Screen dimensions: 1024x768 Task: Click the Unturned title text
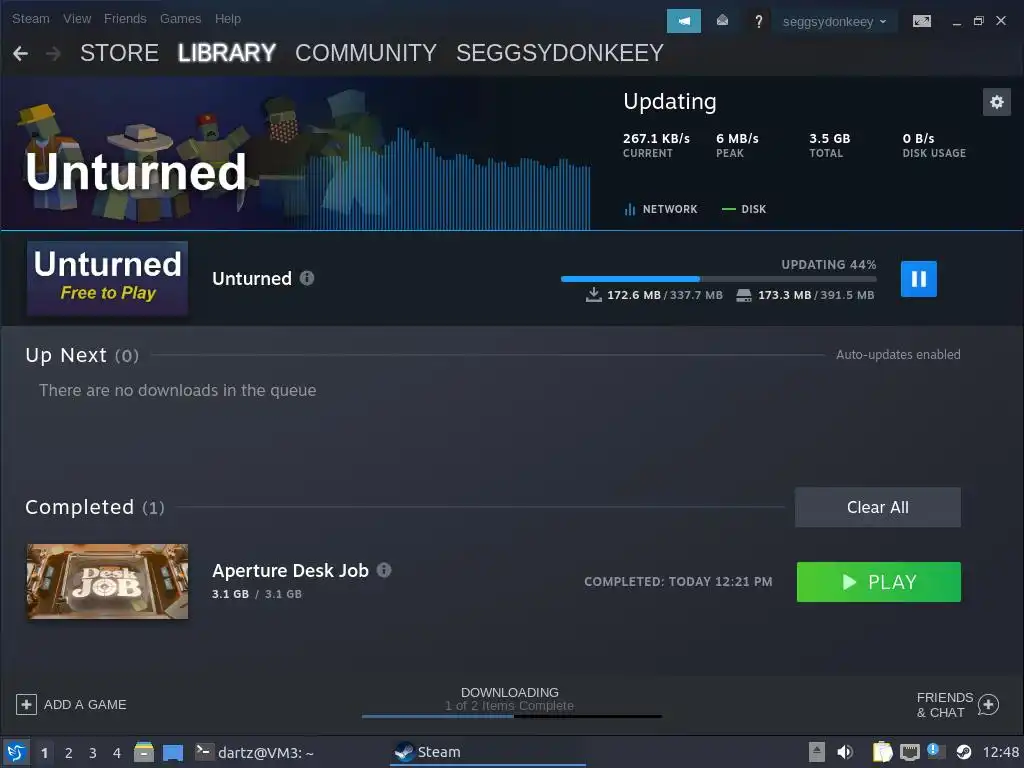coord(252,279)
